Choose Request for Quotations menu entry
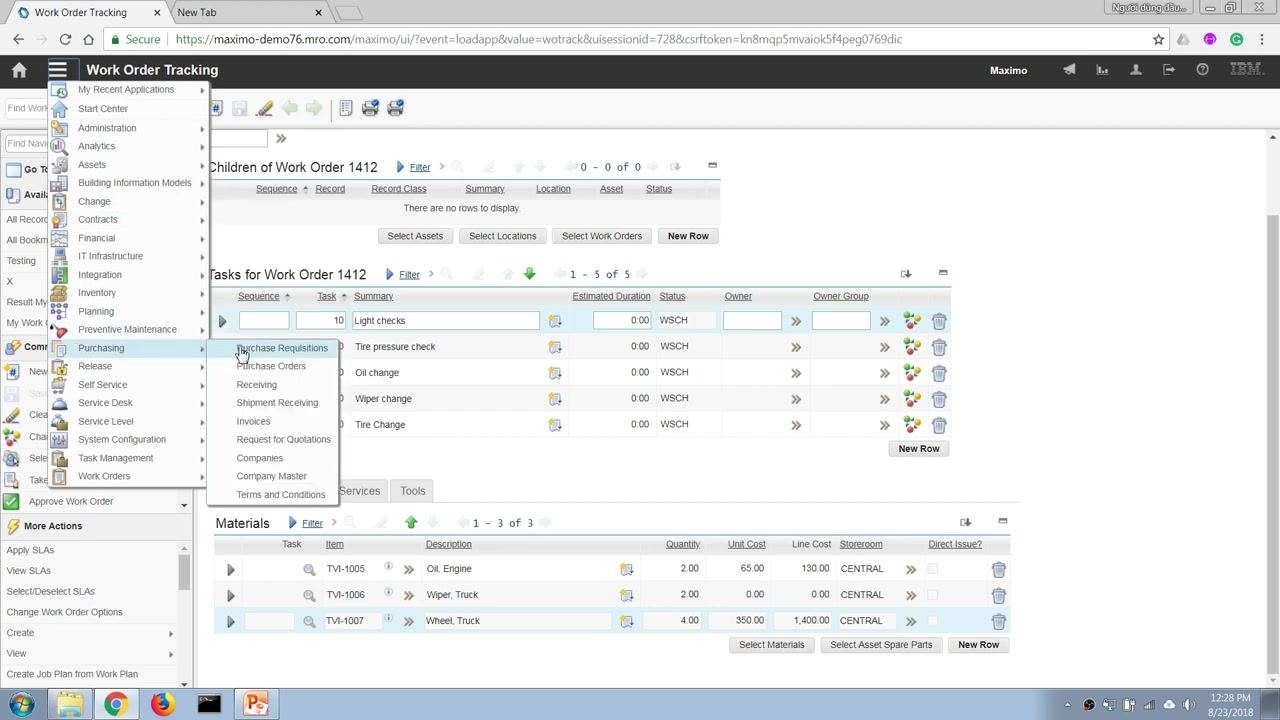 pyautogui.click(x=283, y=440)
